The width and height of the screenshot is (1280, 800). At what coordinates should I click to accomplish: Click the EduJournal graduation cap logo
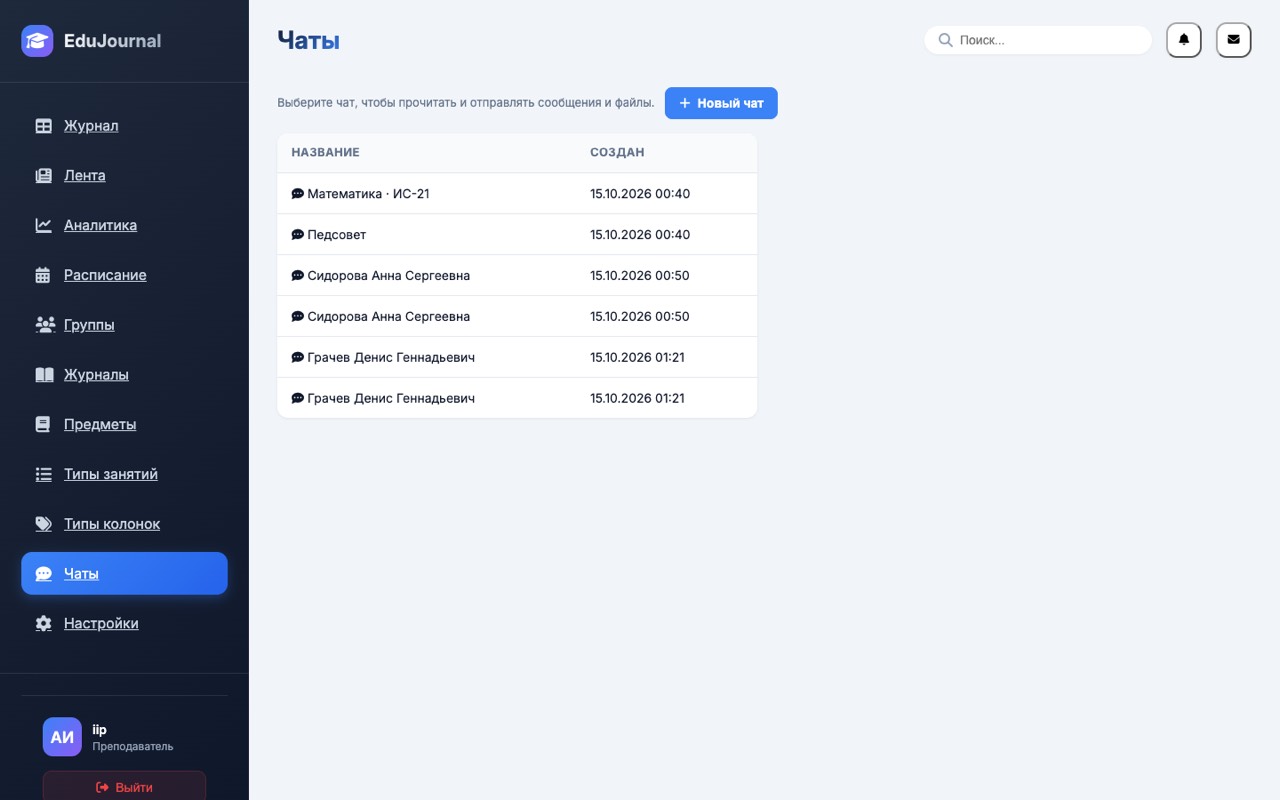(37, 41)
